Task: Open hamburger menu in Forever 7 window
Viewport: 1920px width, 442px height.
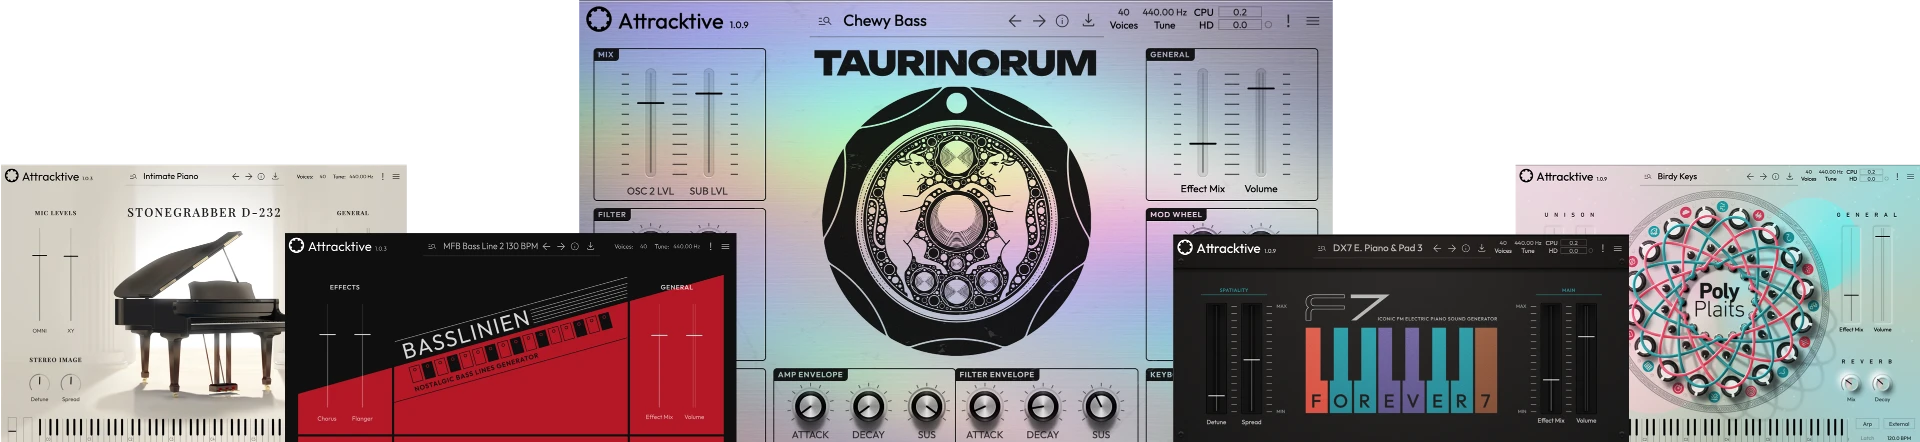Action: click(1617, 248)
